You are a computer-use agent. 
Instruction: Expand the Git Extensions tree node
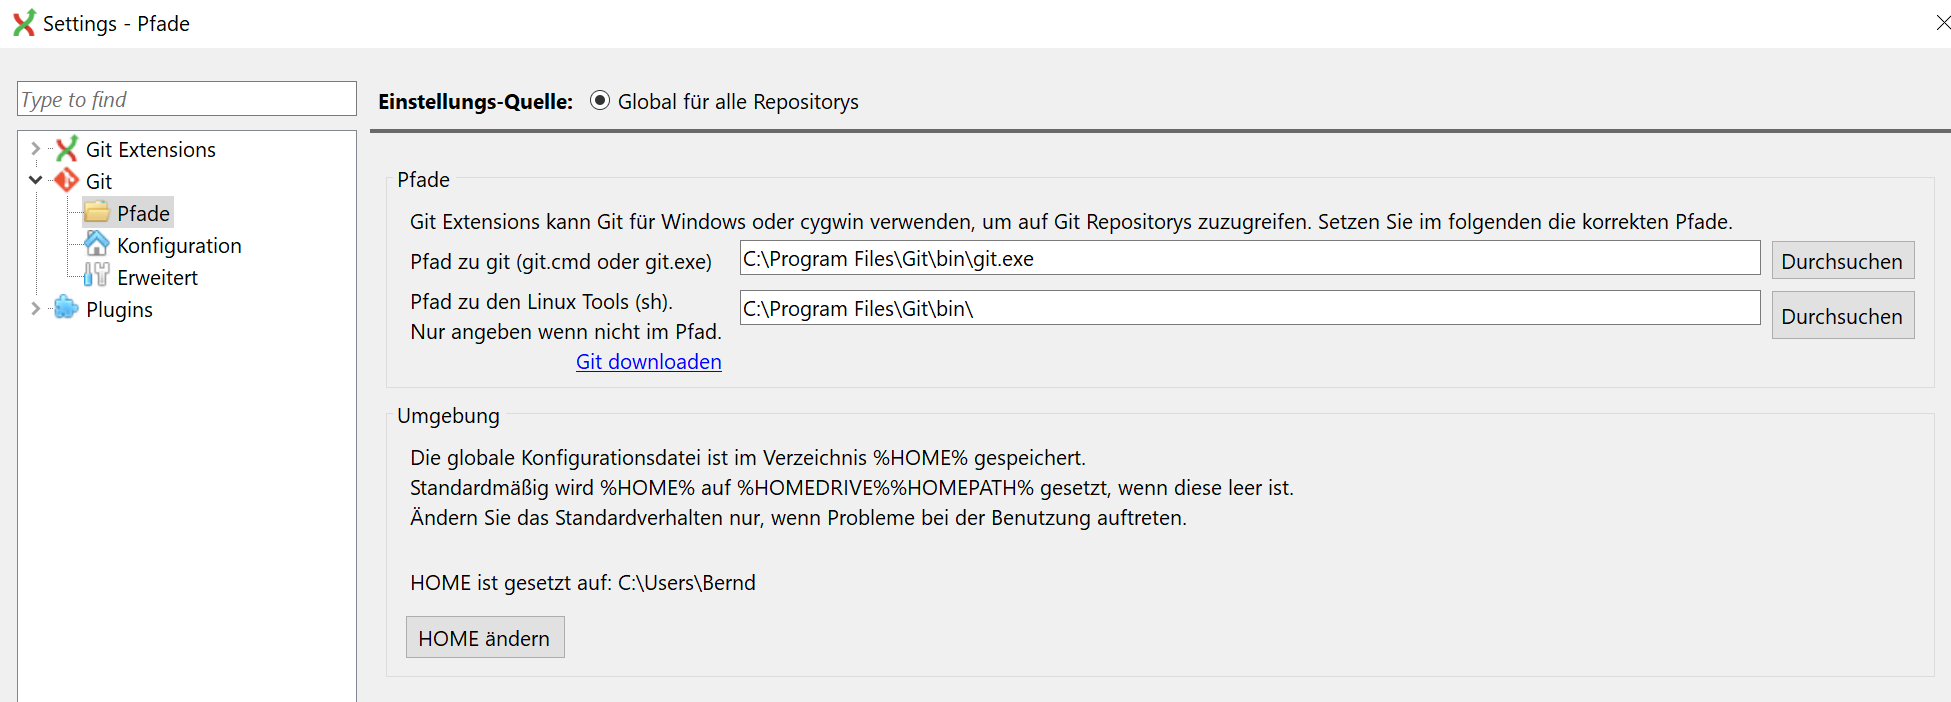pyautogui.click(x=36, y=148)
